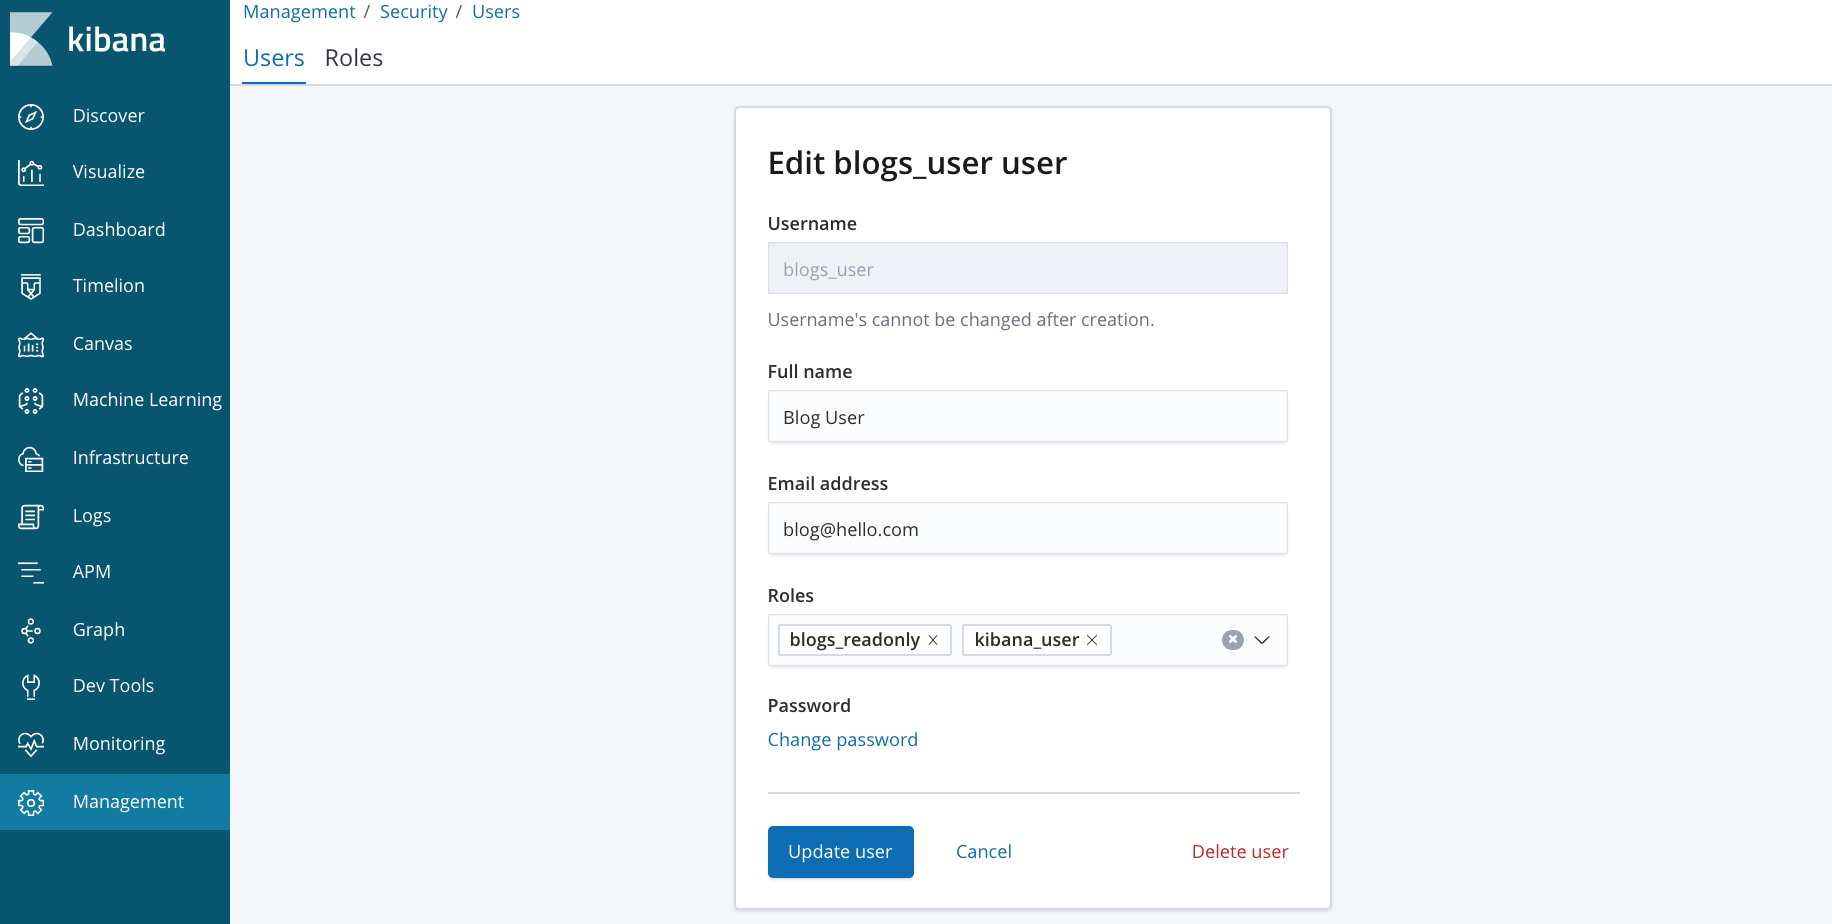Clear all selected roles with the circle X
This screenshot has height=924, width=1832.
(x=1233, y=640)
